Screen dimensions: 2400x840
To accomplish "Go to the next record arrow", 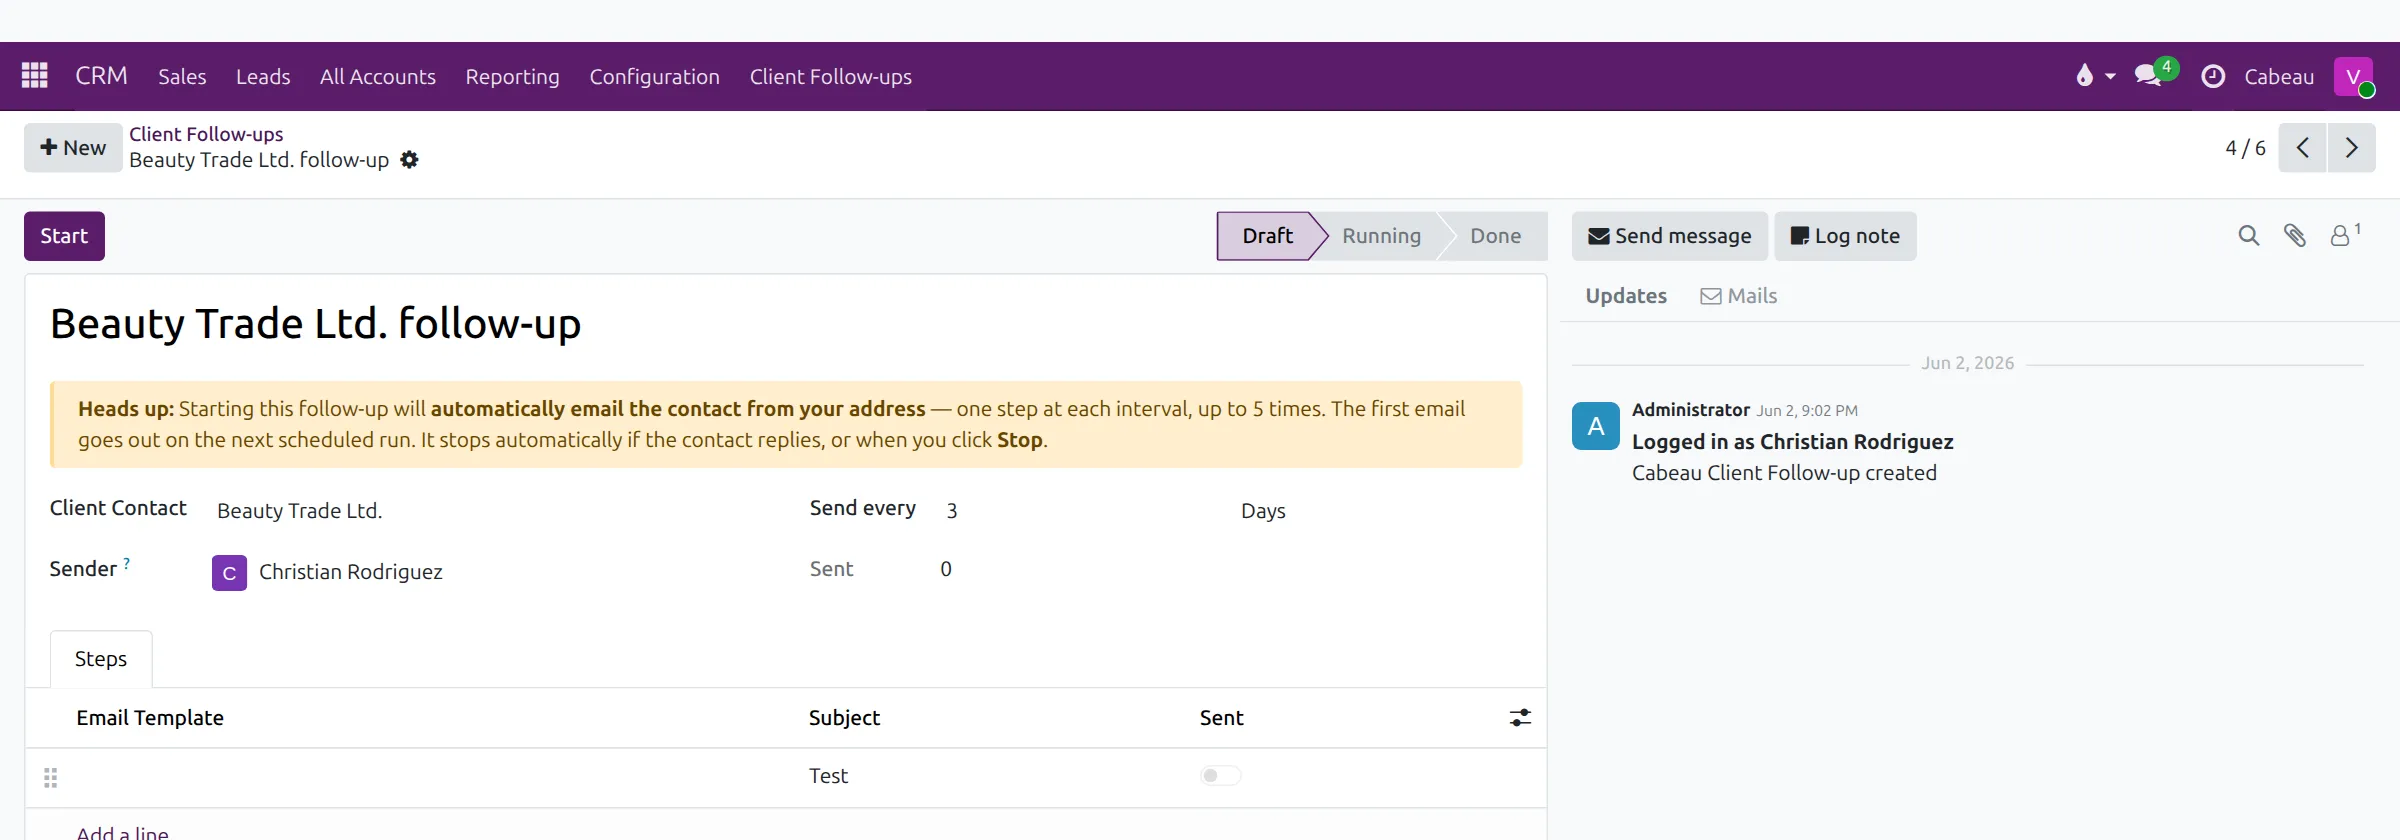I will pos(2351,148).
